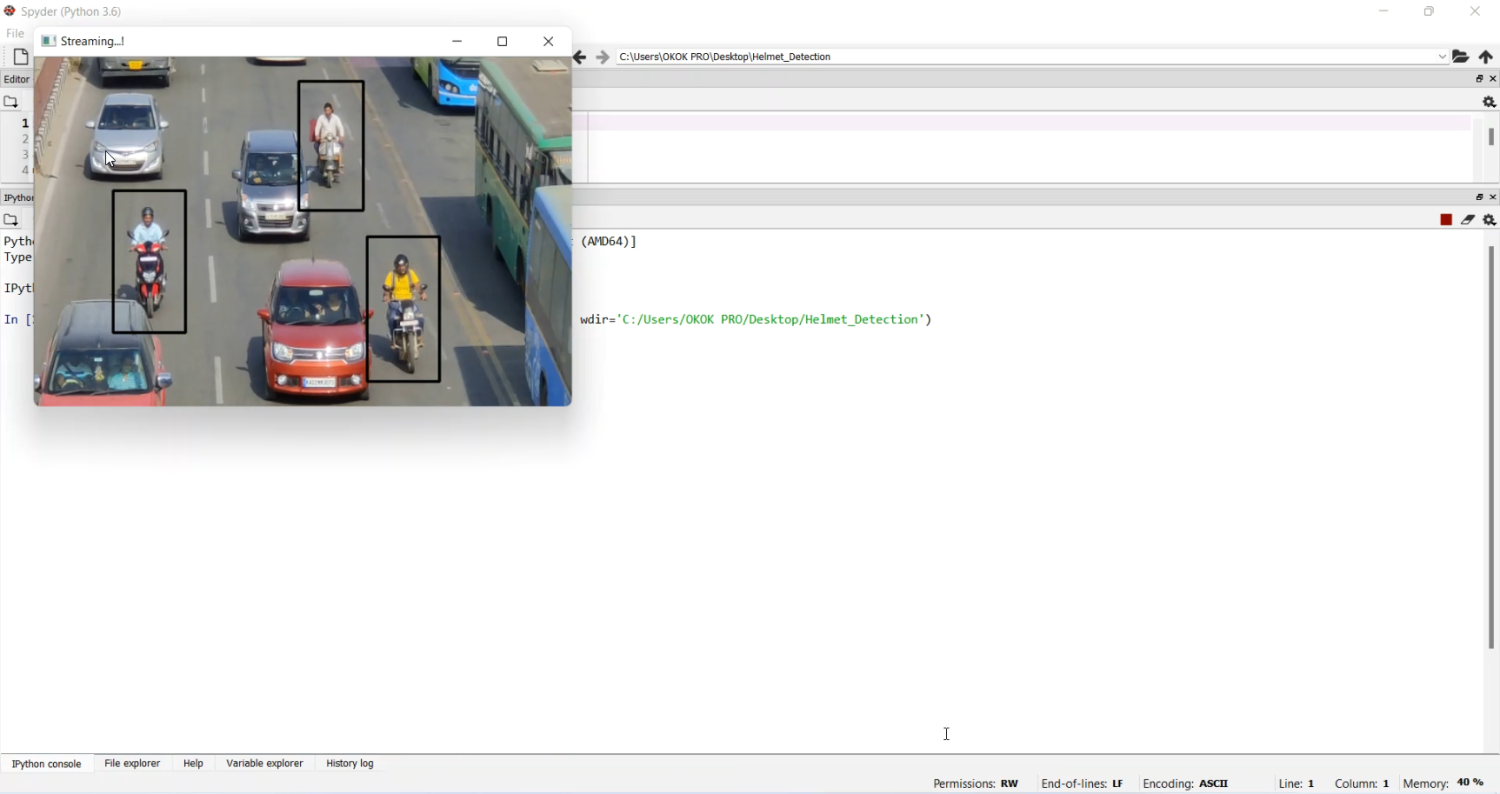Browse for a working directory folder icon
Viewport: 1500px width, 794px height.
point(1461,57)
